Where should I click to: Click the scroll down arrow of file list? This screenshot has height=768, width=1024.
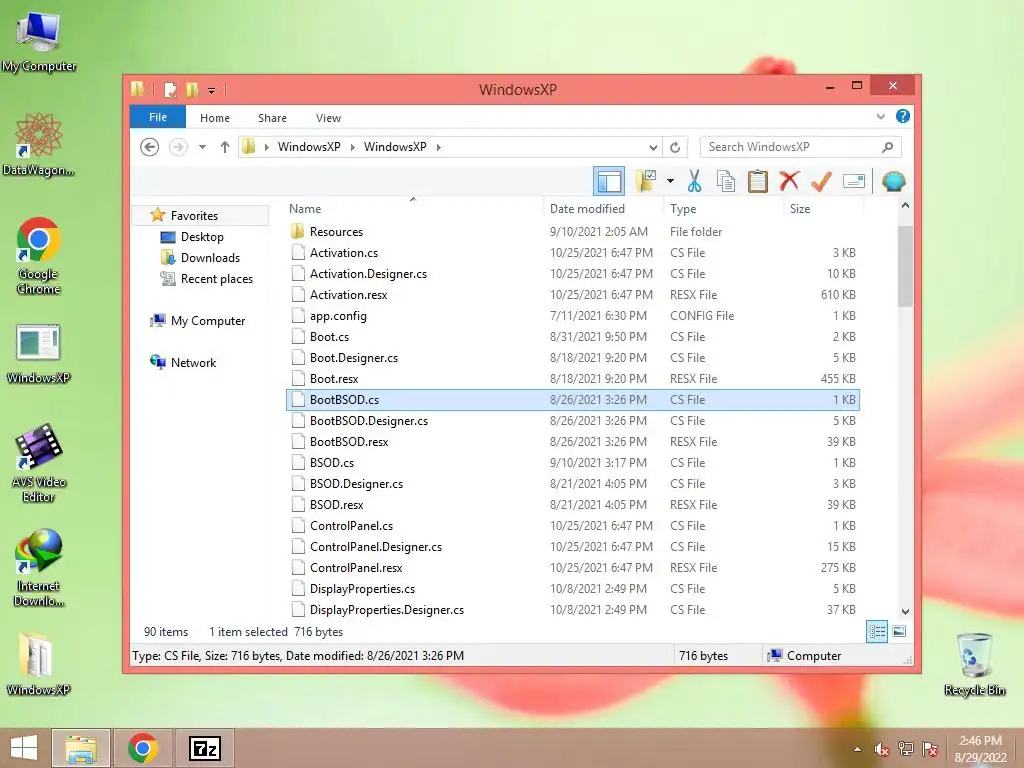pos(905,612)
